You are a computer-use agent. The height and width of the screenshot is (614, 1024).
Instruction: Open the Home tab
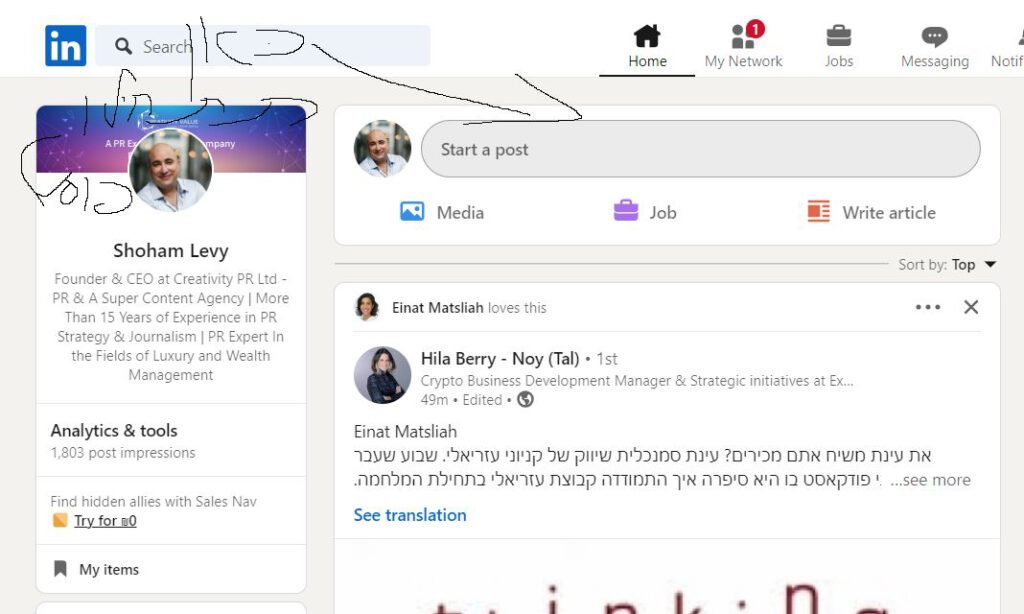coord(647,47)
